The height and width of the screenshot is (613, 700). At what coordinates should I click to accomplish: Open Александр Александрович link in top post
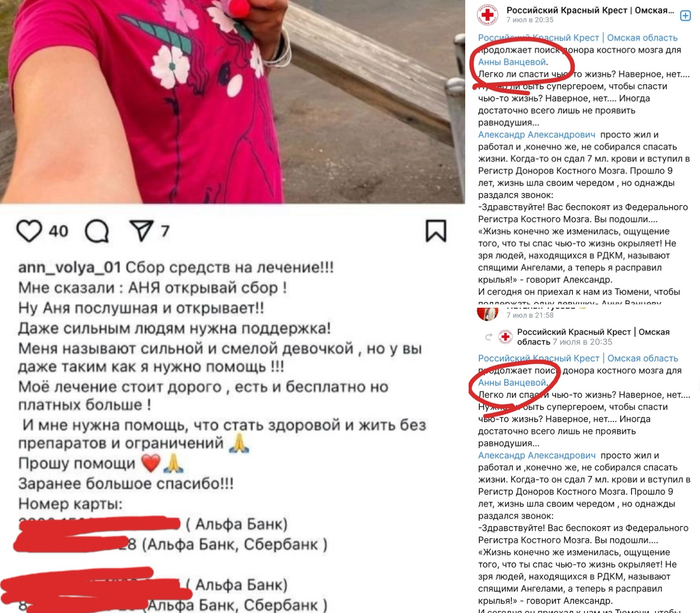(537, 134)
